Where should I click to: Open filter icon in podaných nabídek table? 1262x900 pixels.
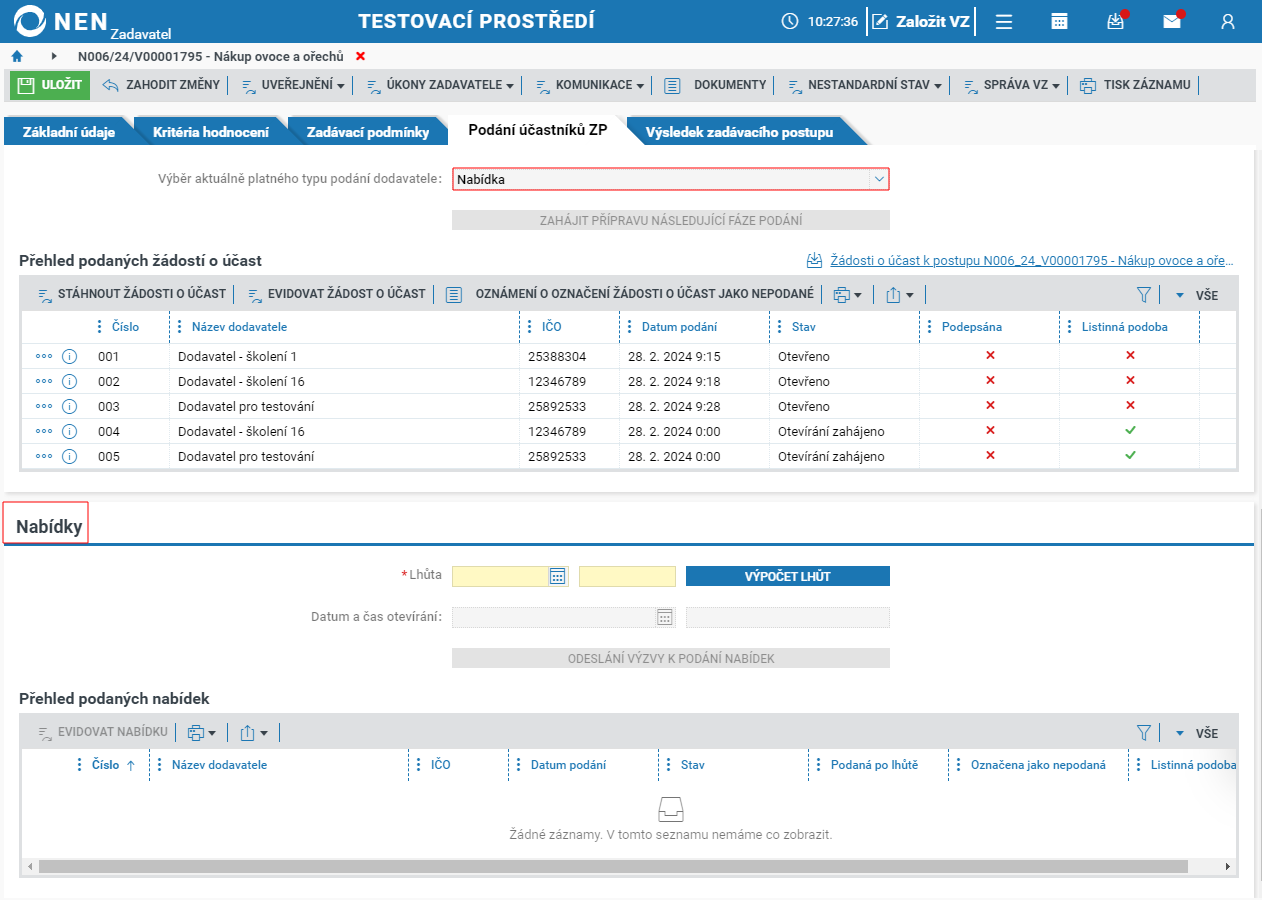coord(1144,733)
